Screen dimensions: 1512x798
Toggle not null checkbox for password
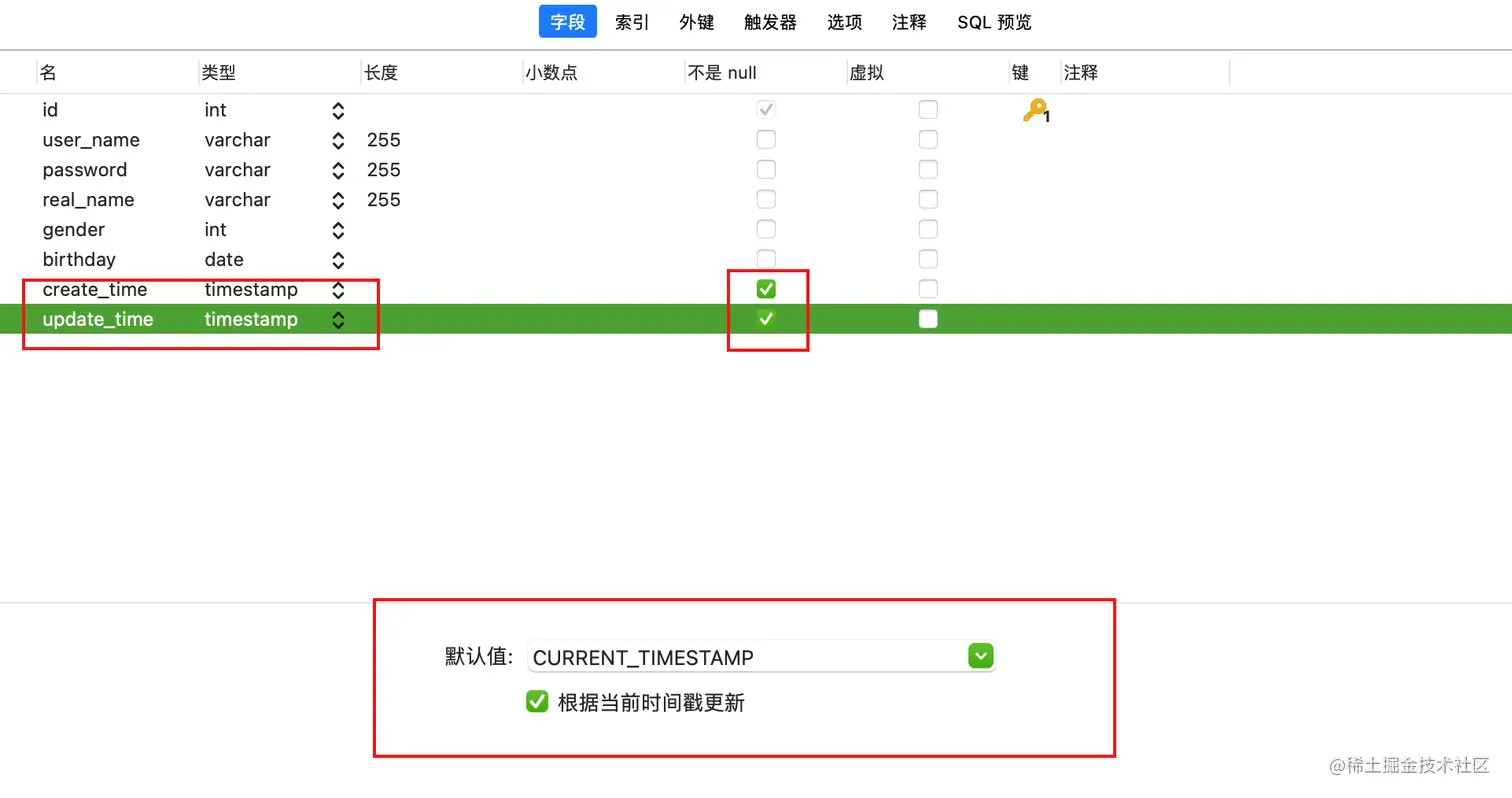pos(766,169)
